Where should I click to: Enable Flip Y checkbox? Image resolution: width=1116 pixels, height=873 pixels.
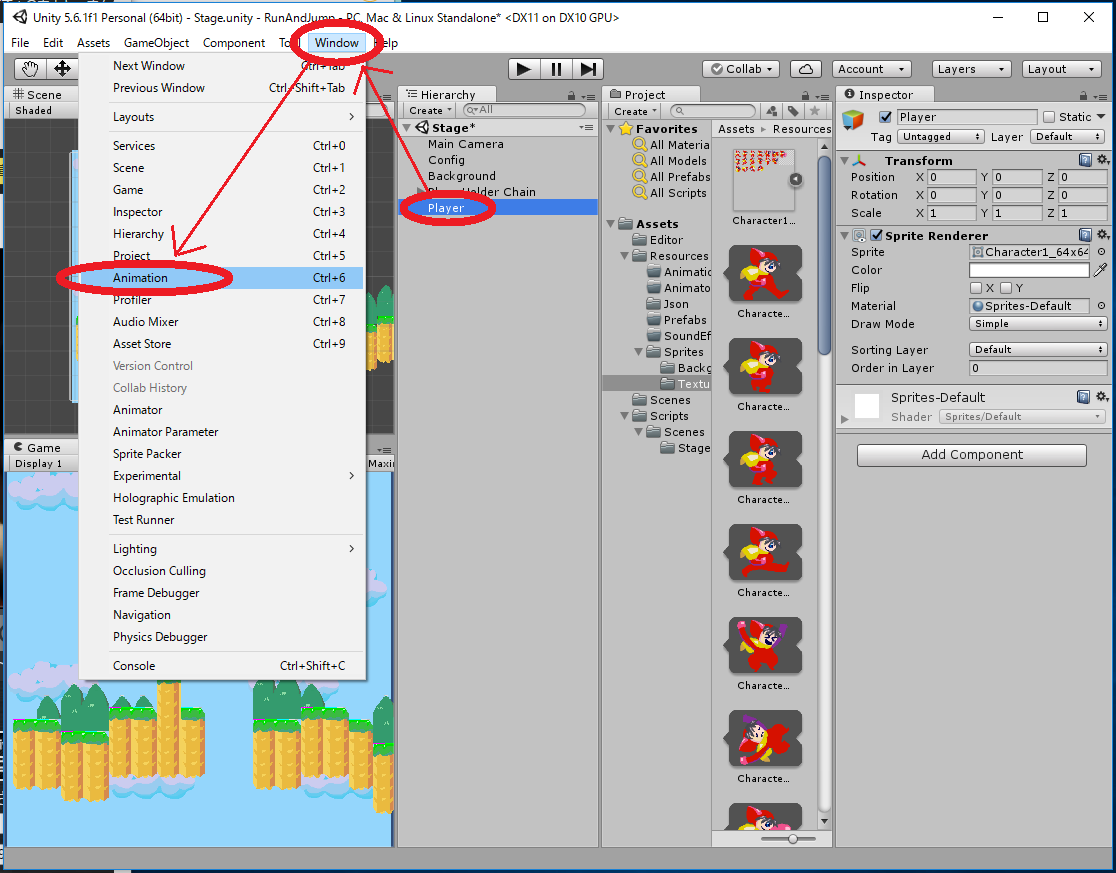pos(1006,288)
